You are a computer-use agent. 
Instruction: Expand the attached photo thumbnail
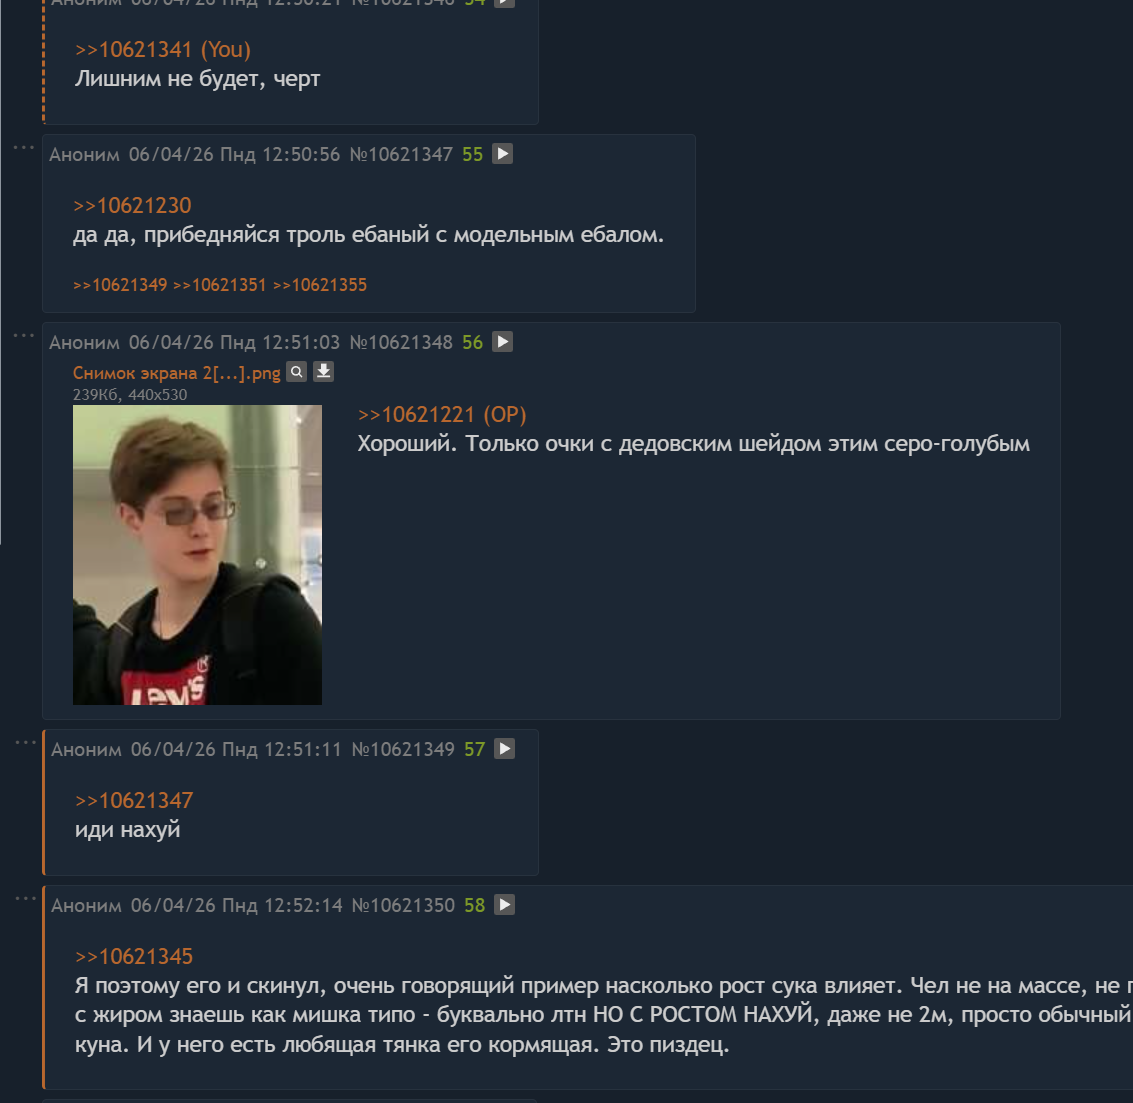pos(197,555)
